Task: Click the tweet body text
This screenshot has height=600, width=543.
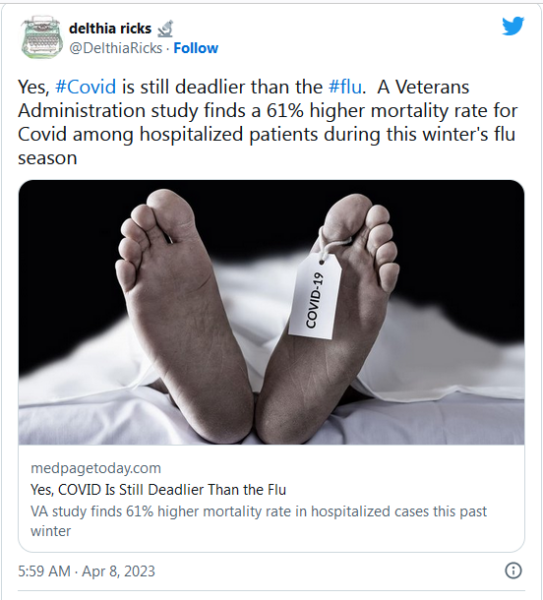Action: [x=267, y=122]
